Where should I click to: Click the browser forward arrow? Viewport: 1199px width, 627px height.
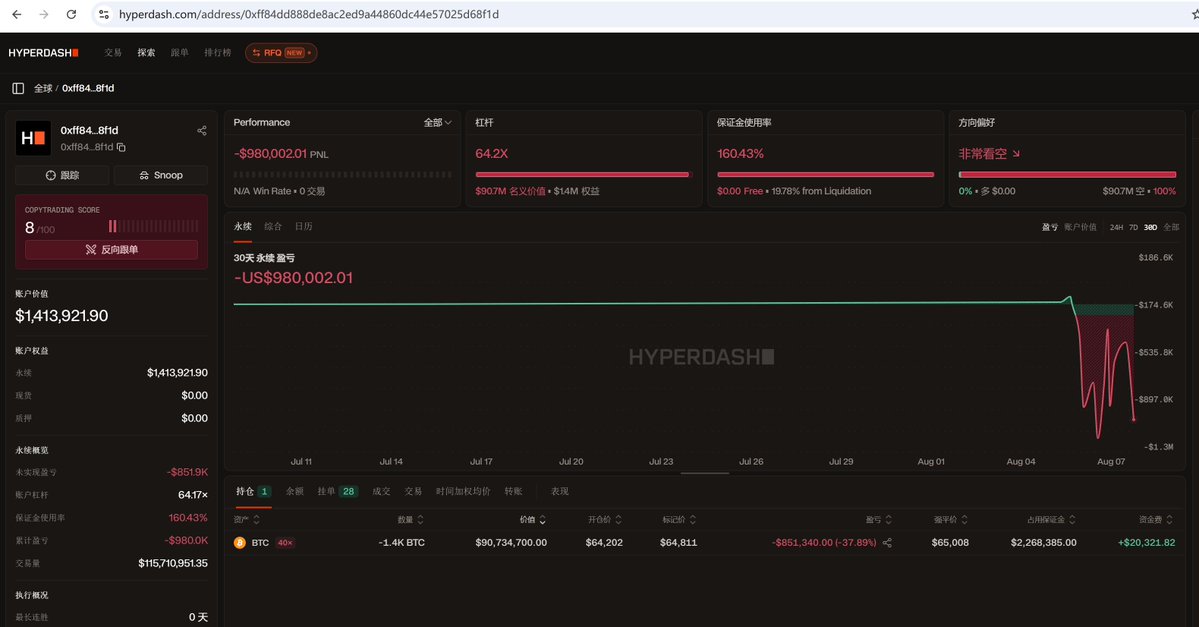(44, 15)
